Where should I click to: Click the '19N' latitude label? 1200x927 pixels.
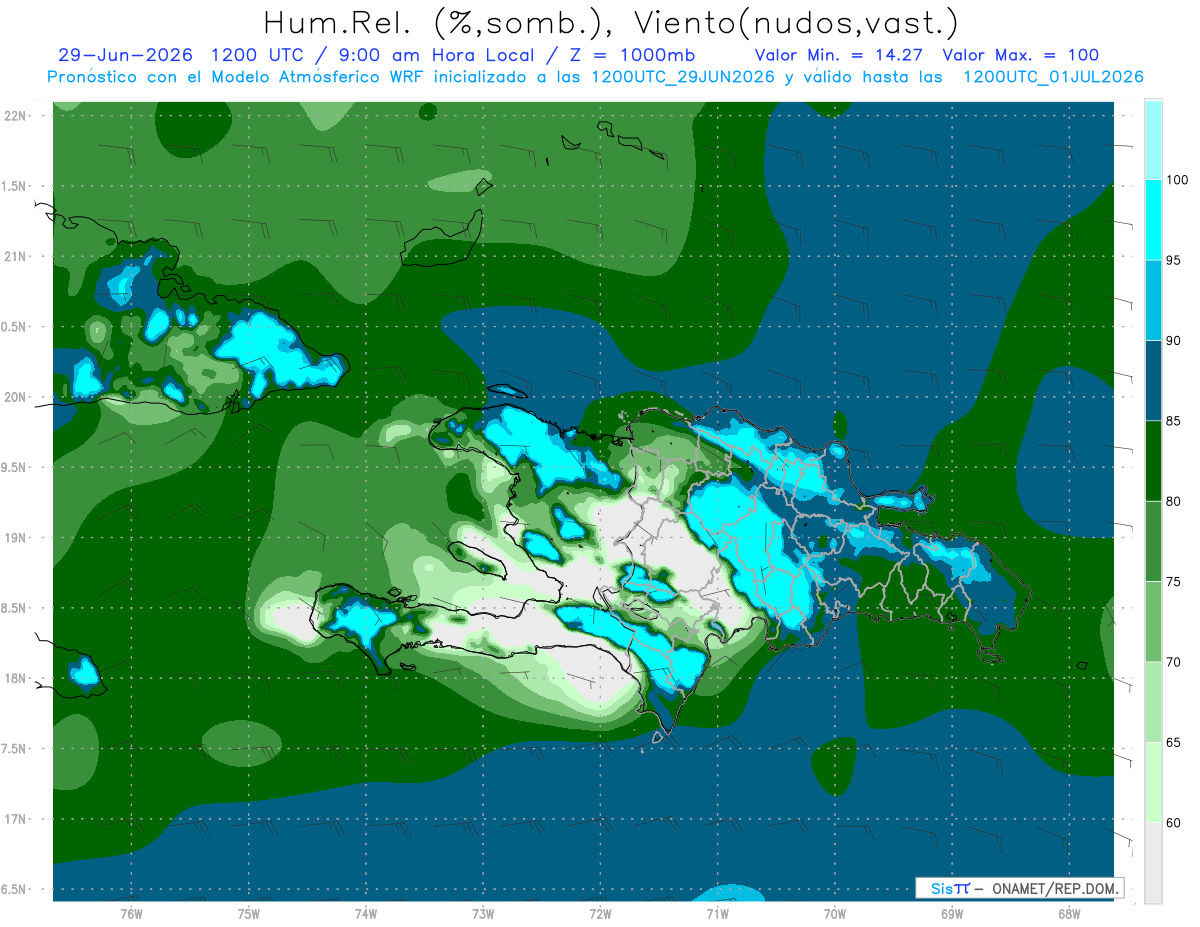click(x=16, y=537)
